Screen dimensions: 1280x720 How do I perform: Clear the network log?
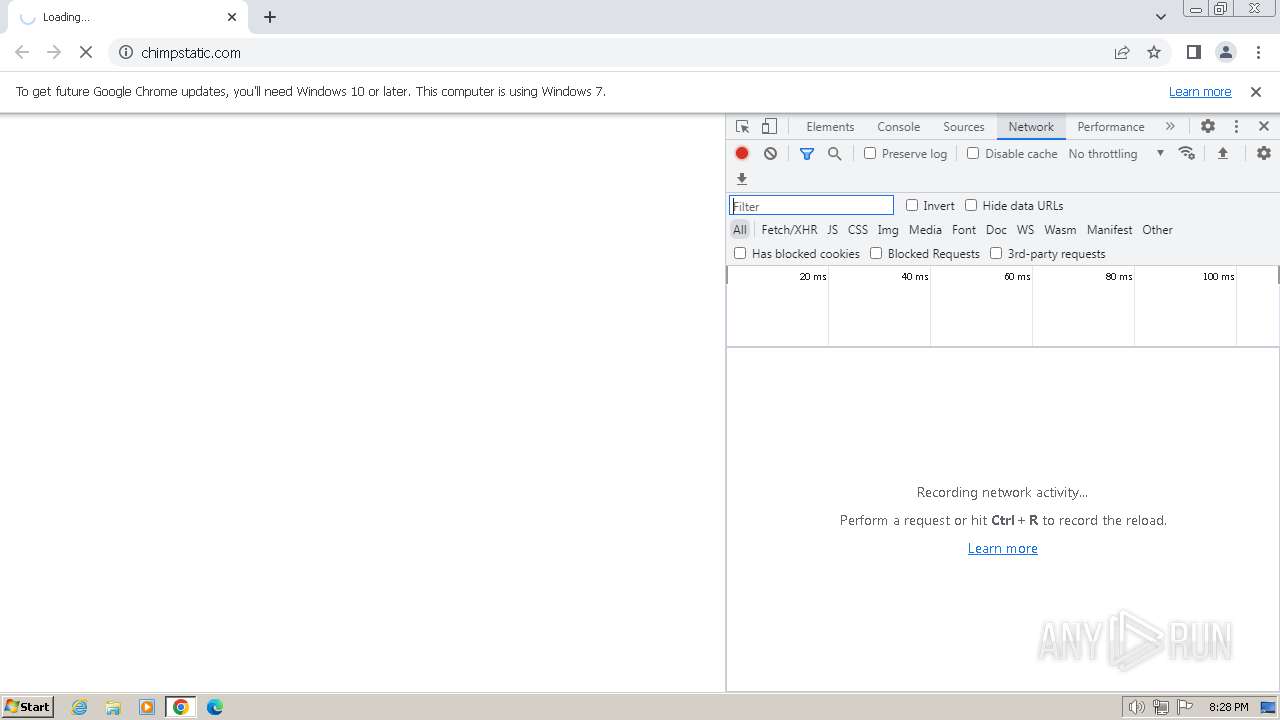(x=770, y=153)
